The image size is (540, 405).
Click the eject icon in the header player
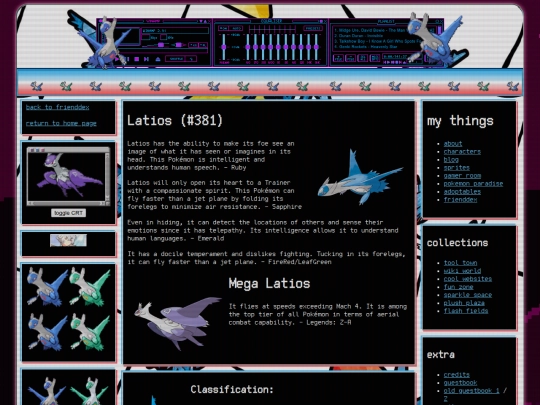pyautogui.click(x=158, y=59)
